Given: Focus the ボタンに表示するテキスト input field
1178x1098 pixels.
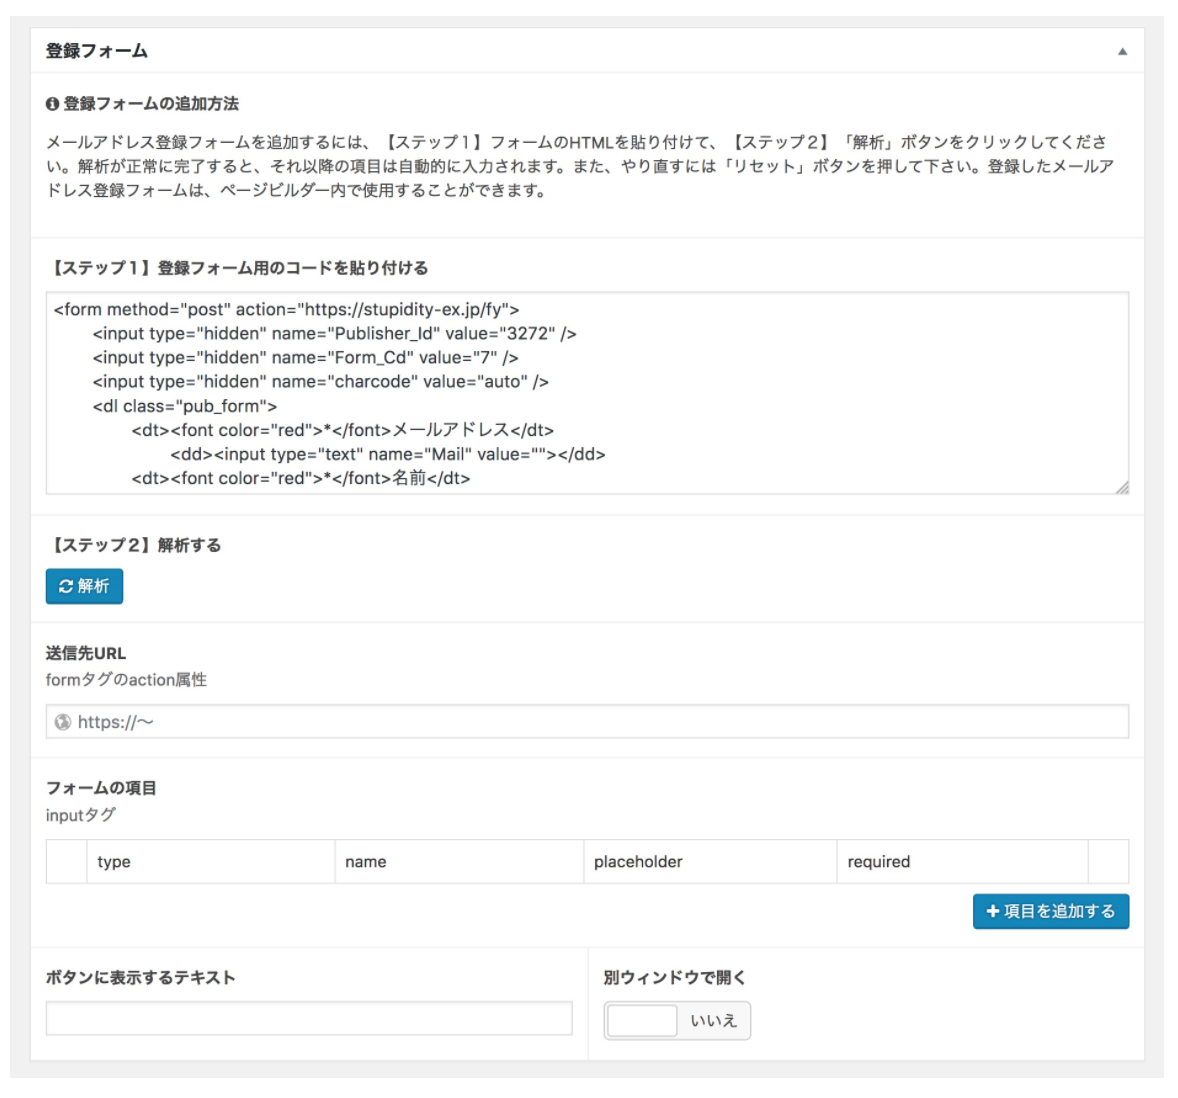Looking at the screenshot, I should [309, 1019].
